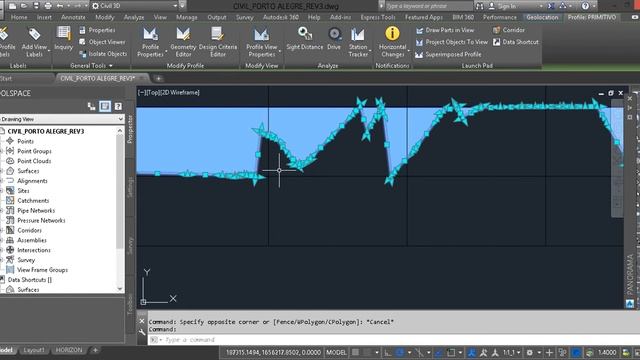Click the Print icon in quick access bar

tap(48, 6)
